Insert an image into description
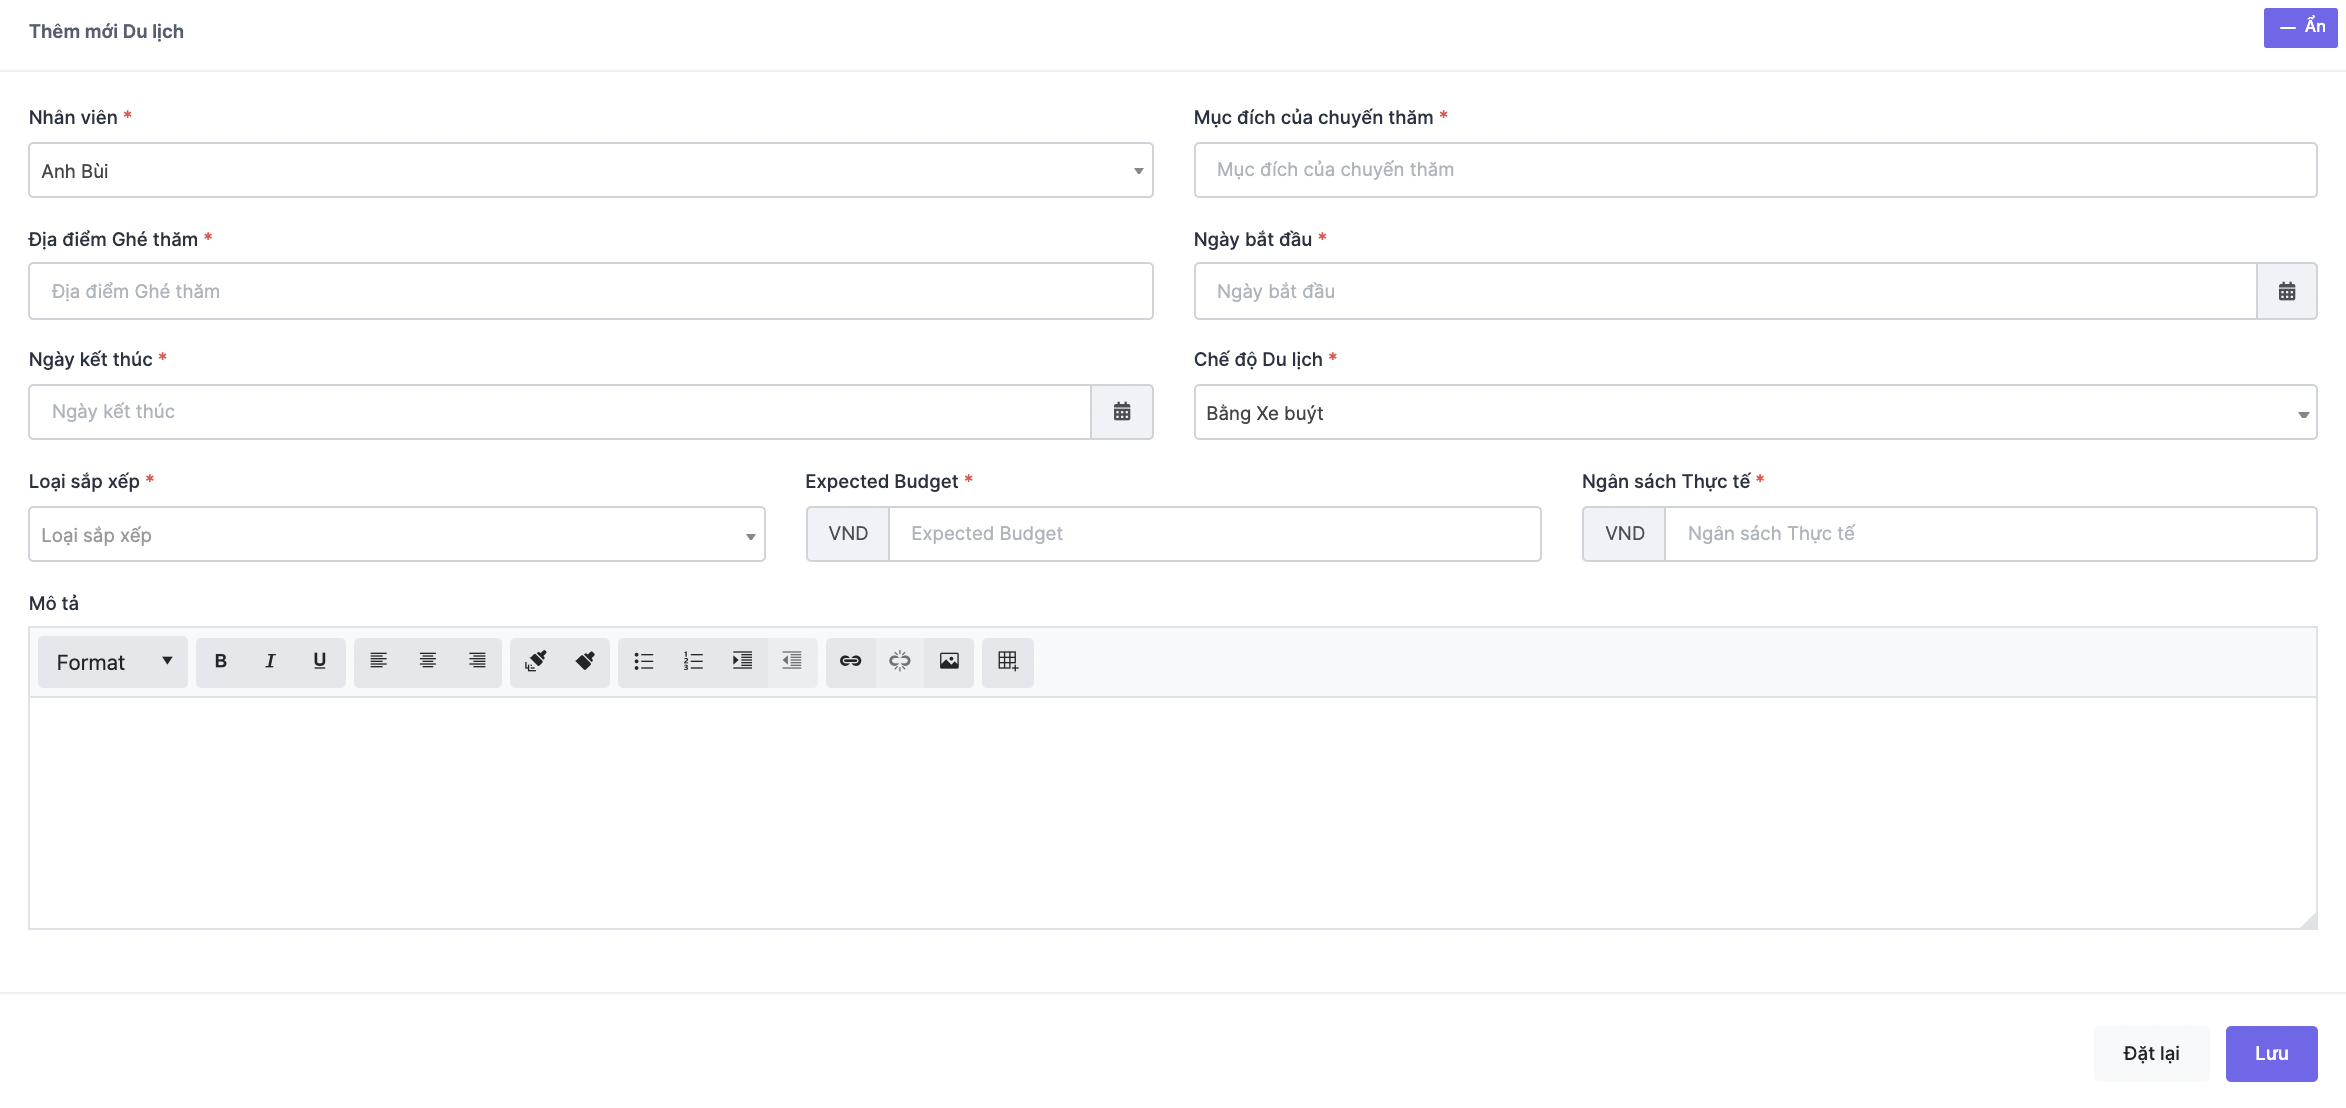The height and width of the screenshot is (1108, 2346). pos(949,661)
